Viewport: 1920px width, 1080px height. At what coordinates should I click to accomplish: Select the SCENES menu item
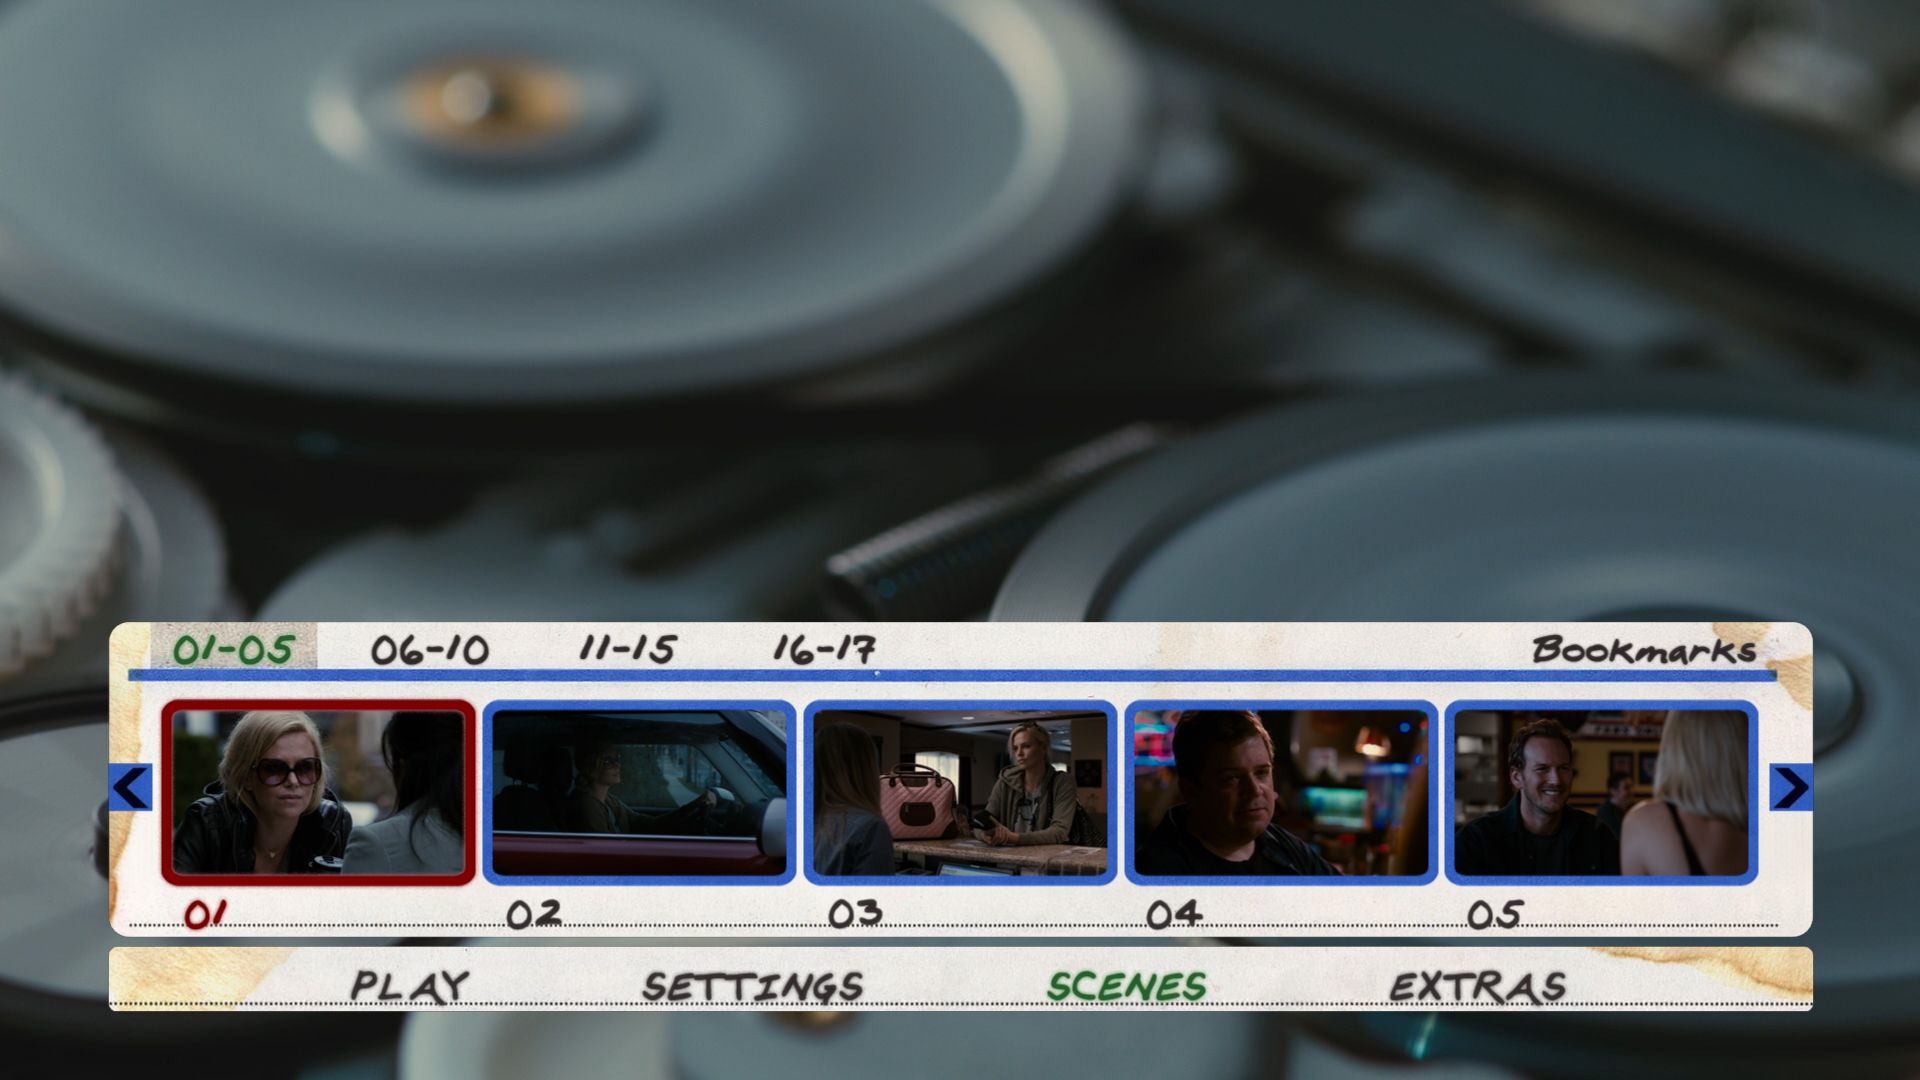1127,987
